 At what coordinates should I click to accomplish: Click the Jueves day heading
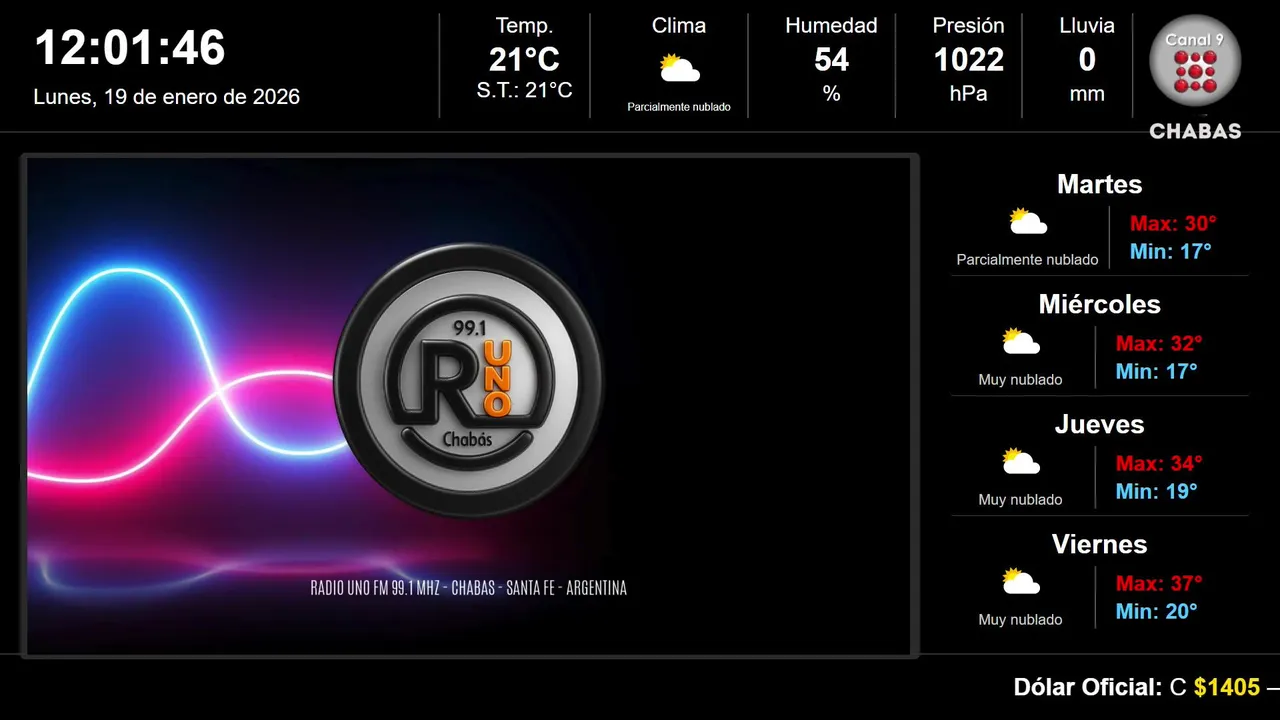[1099, 425]
